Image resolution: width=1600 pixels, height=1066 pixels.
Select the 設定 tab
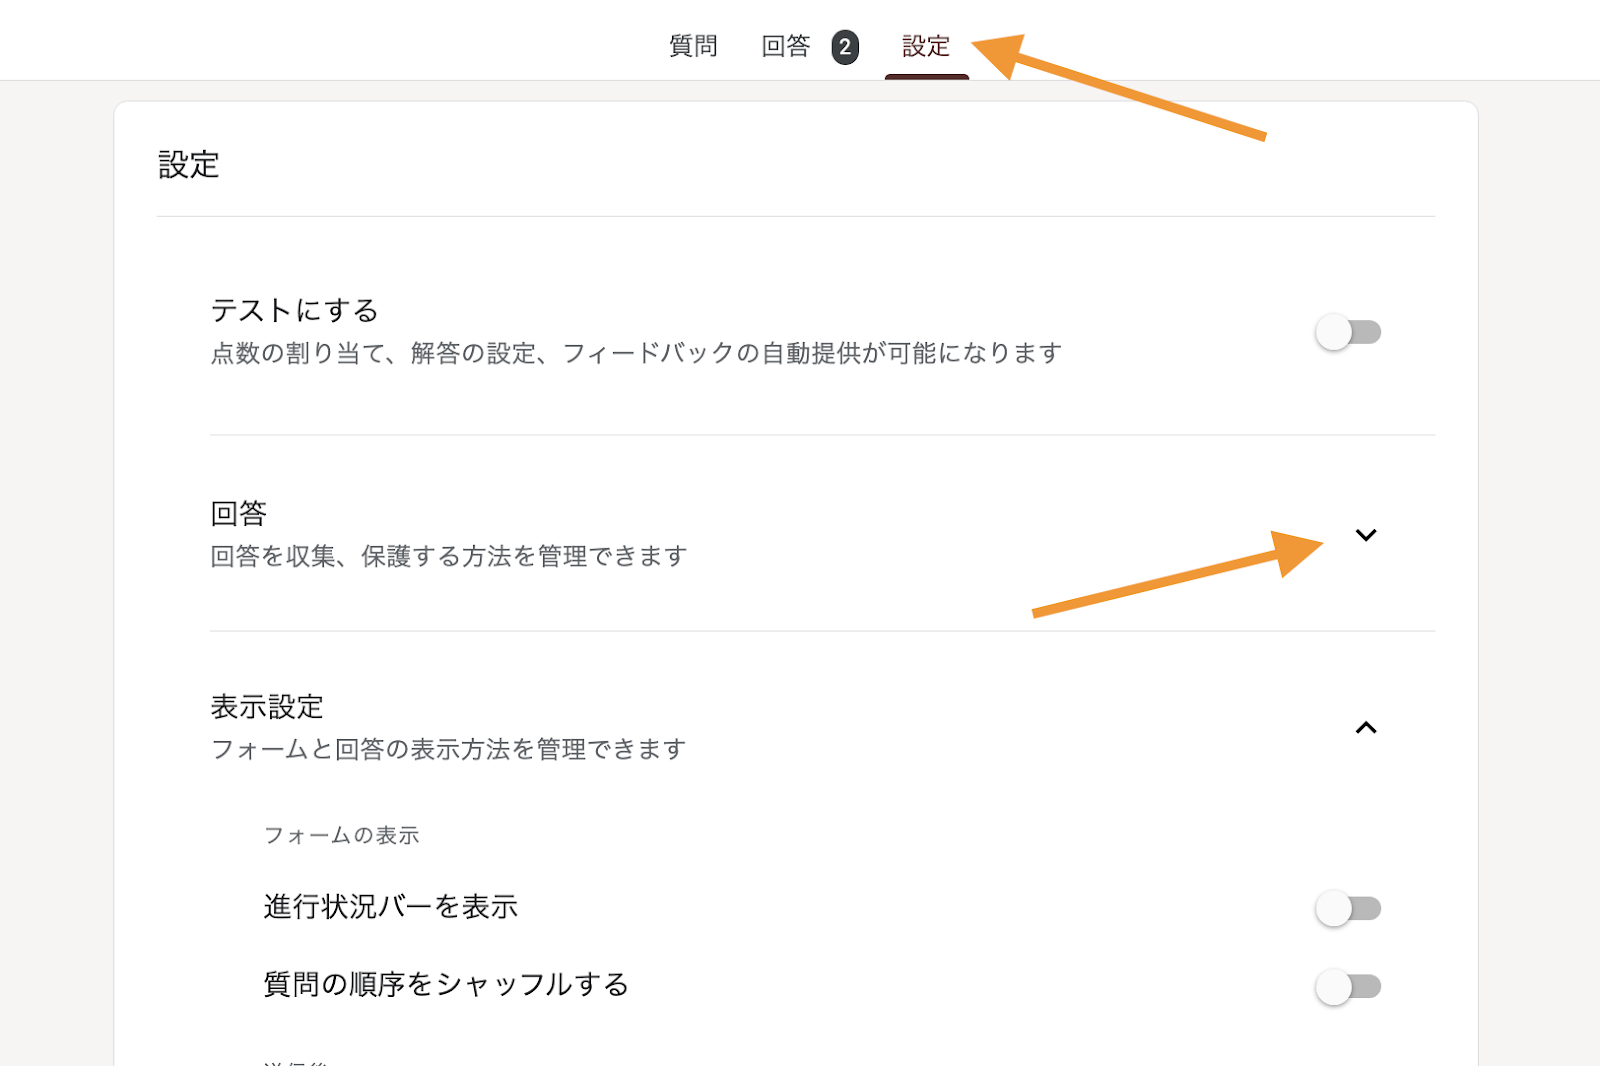pos(925,46)
